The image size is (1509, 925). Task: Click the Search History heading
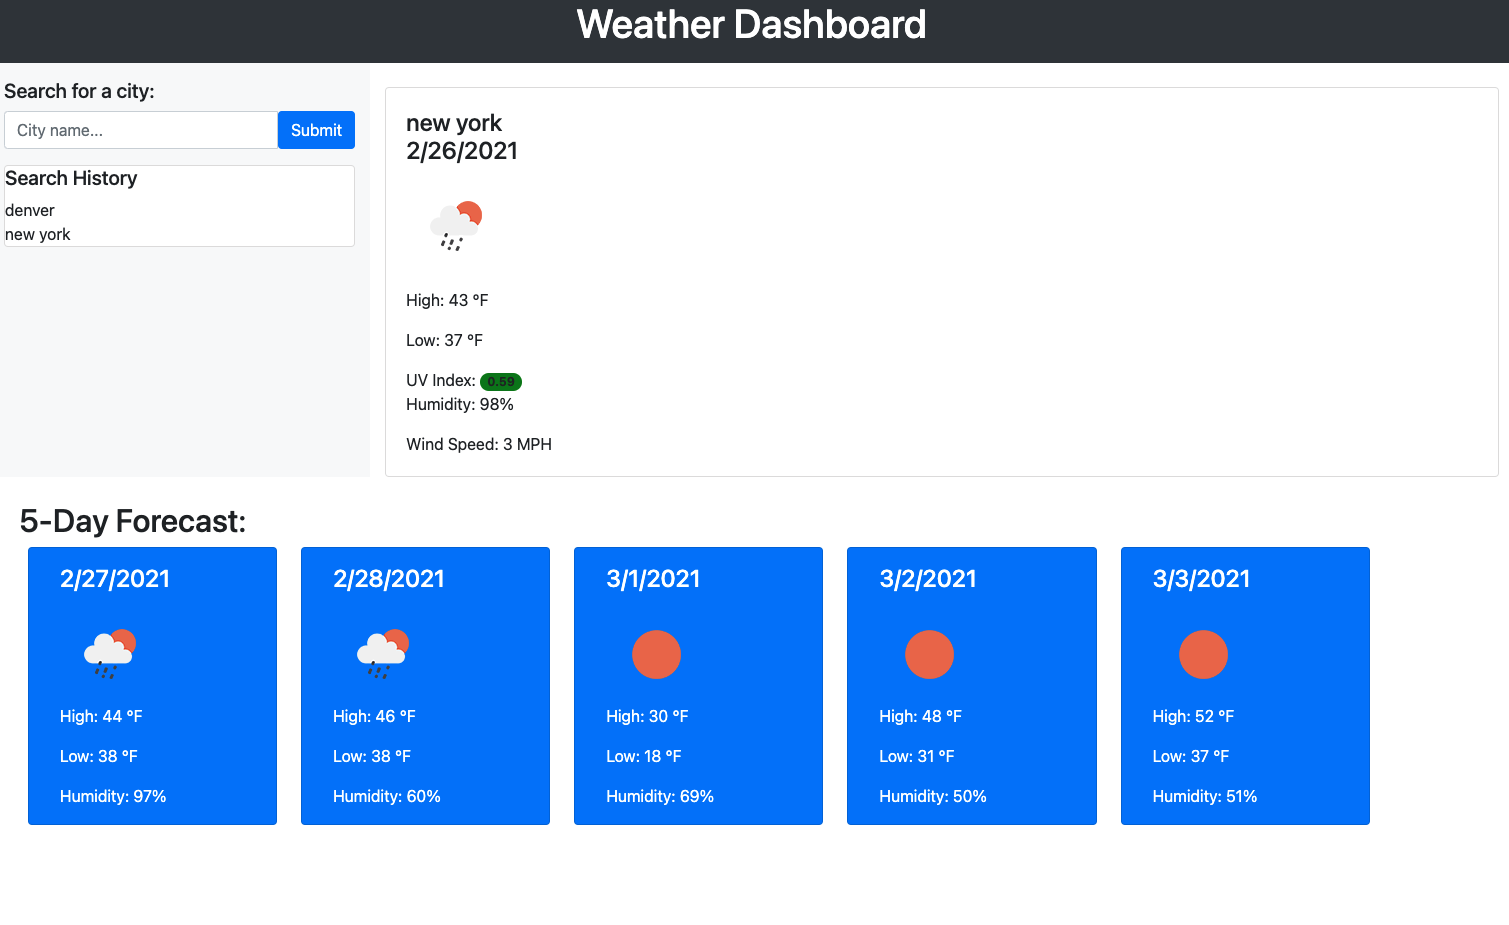point(71,178)
